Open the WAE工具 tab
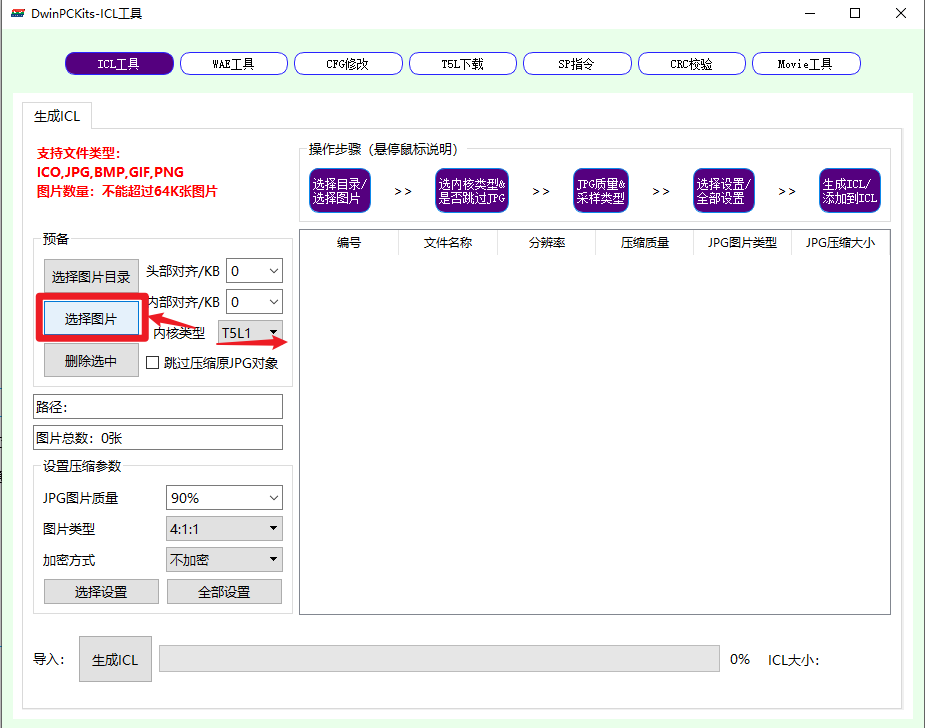The image size is (925, 728). tap(234, 64)
